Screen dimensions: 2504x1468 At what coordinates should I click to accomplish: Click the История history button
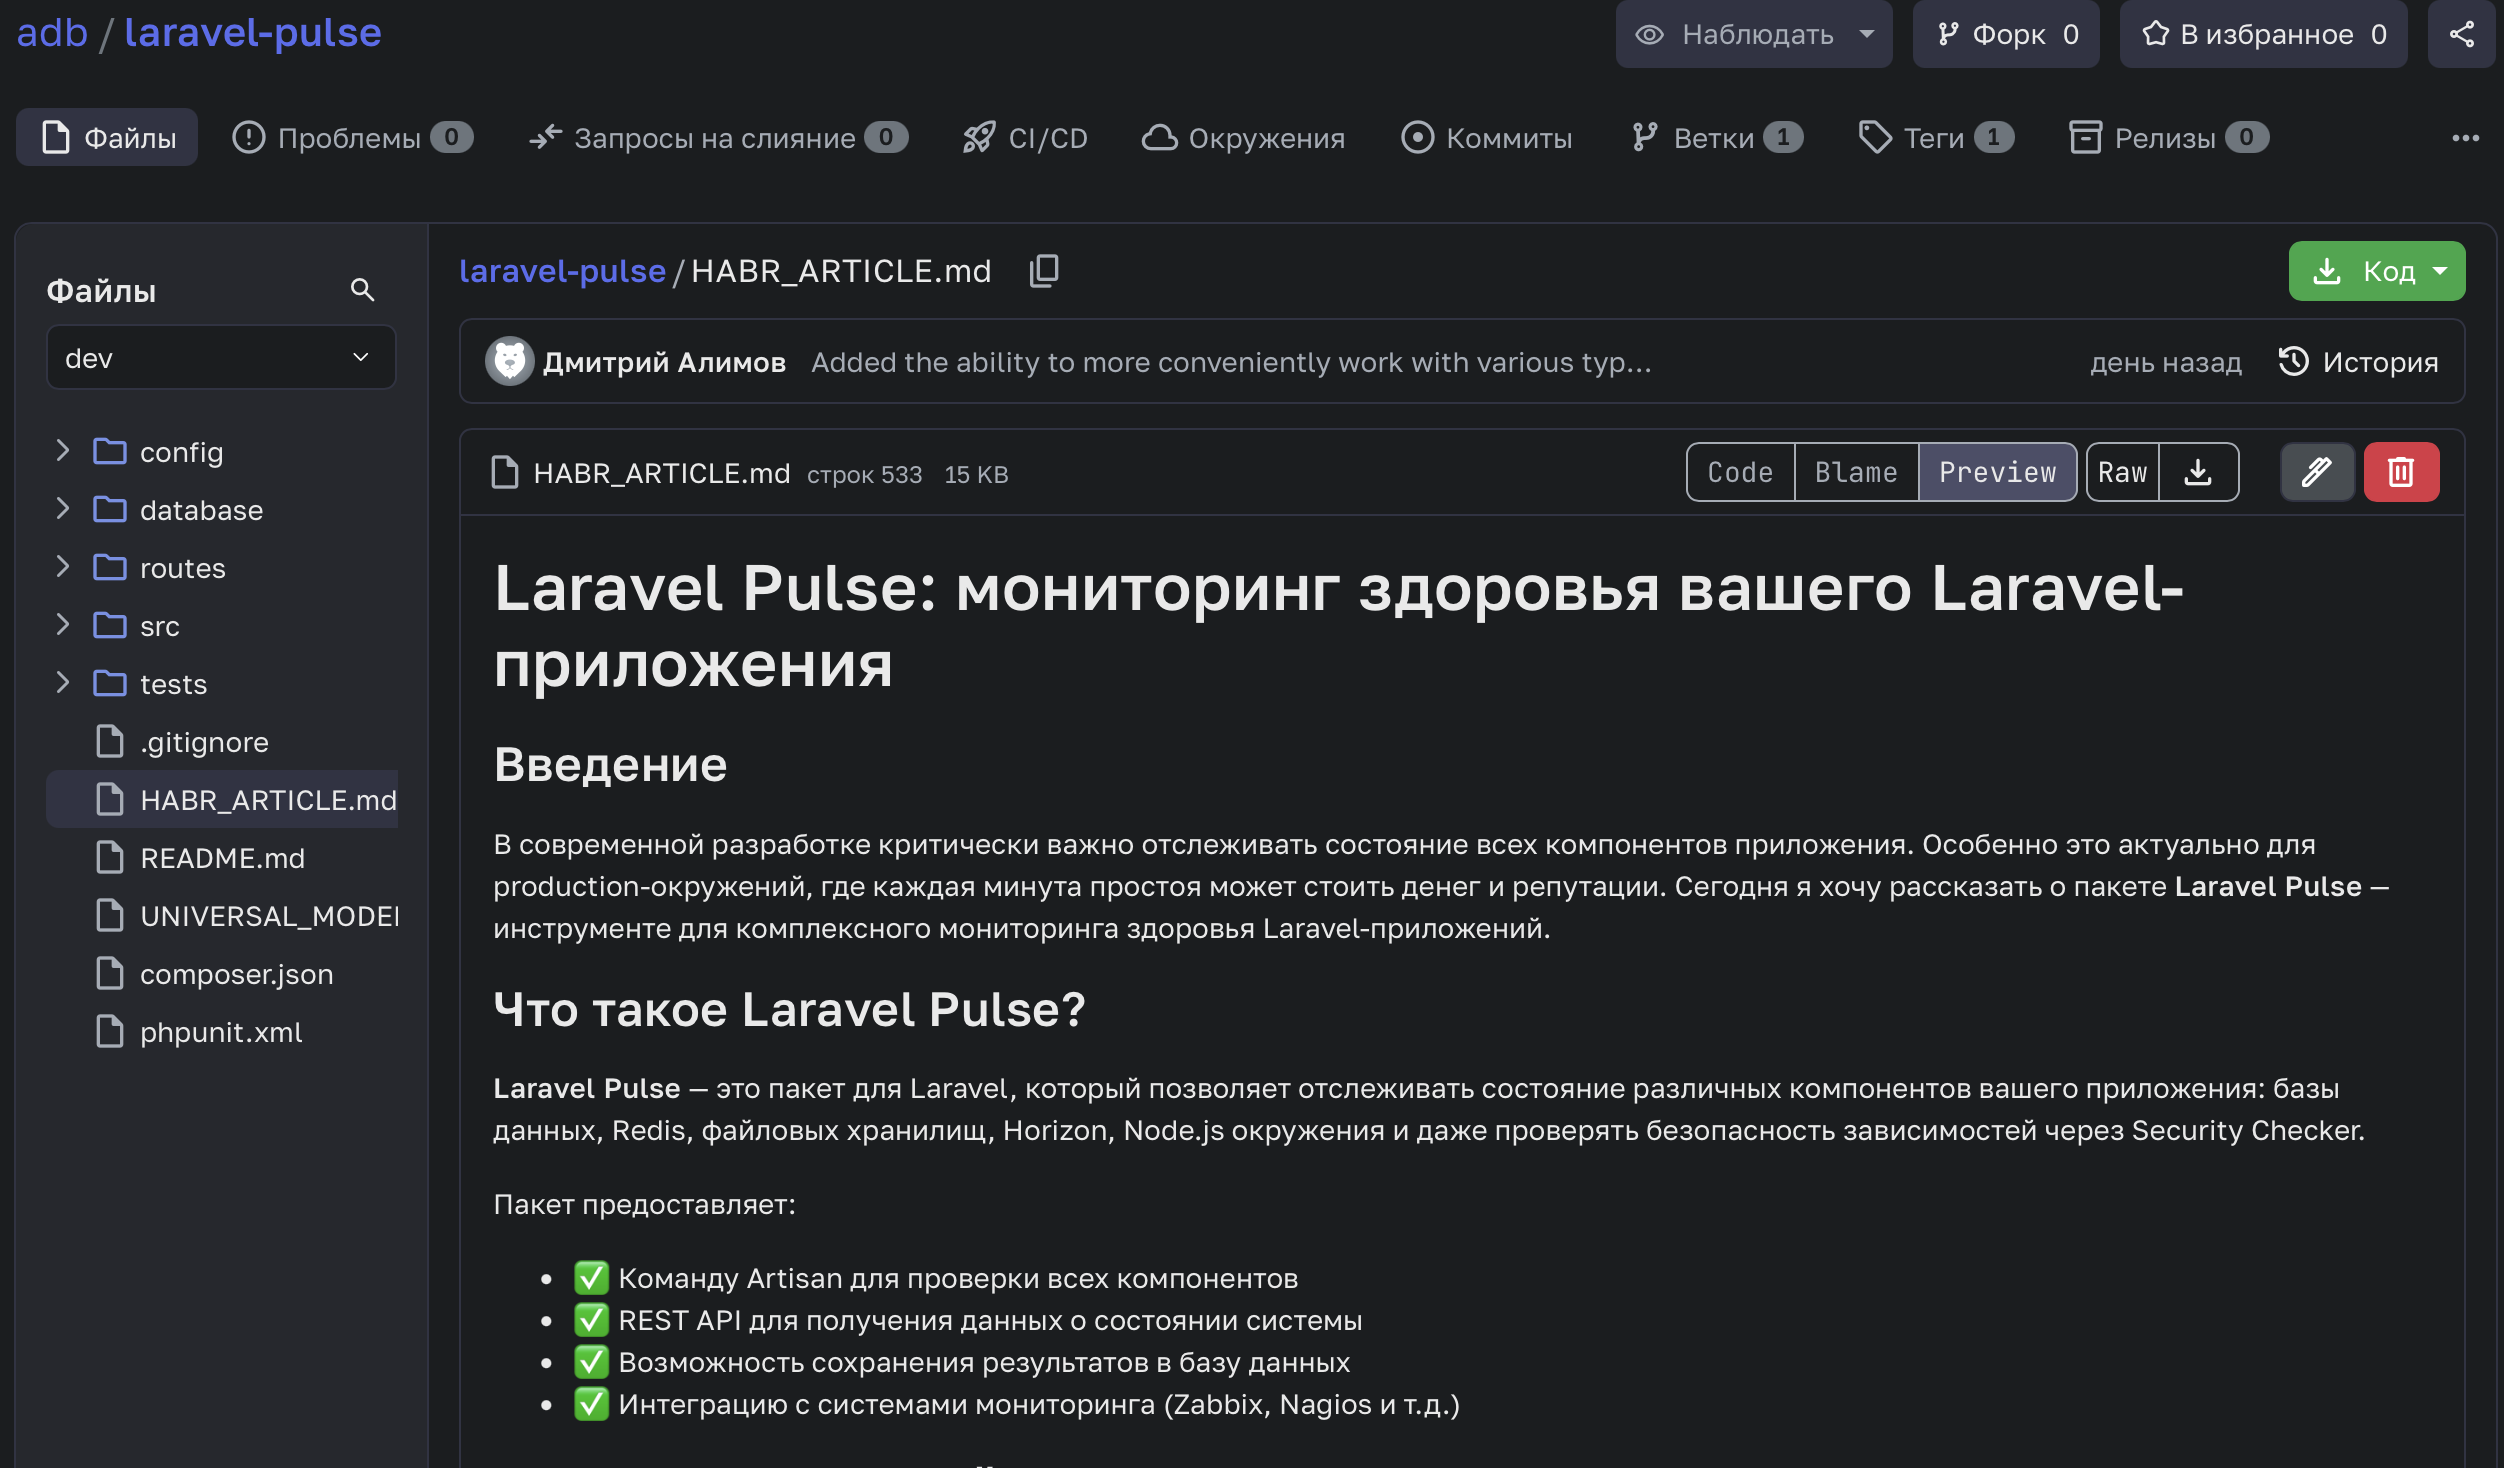pyautogui.click(x=2358, y=361)
